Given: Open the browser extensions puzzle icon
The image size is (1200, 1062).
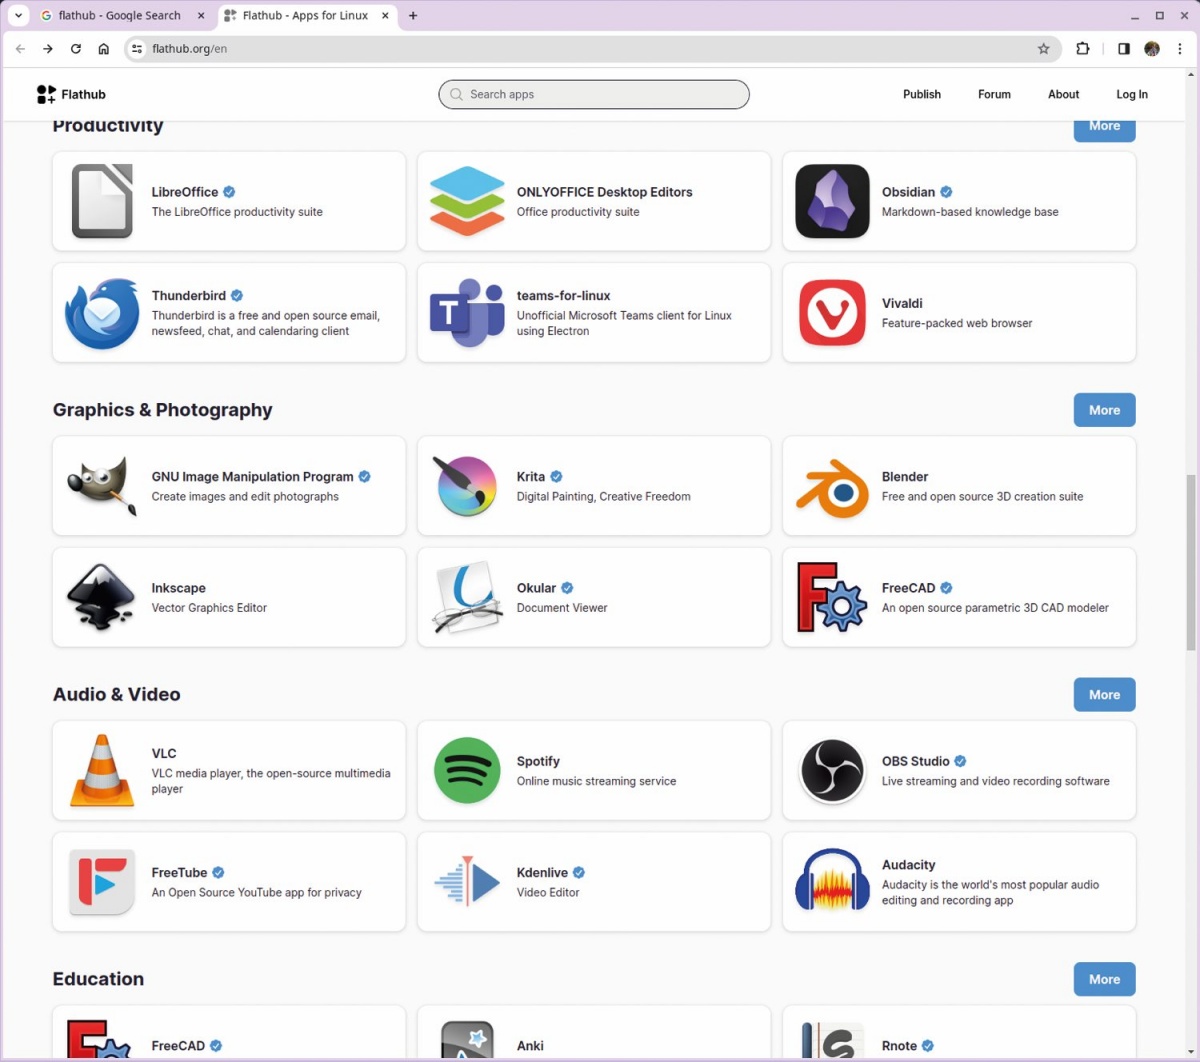Looking at the screenshot, I should coord(1082,48).
